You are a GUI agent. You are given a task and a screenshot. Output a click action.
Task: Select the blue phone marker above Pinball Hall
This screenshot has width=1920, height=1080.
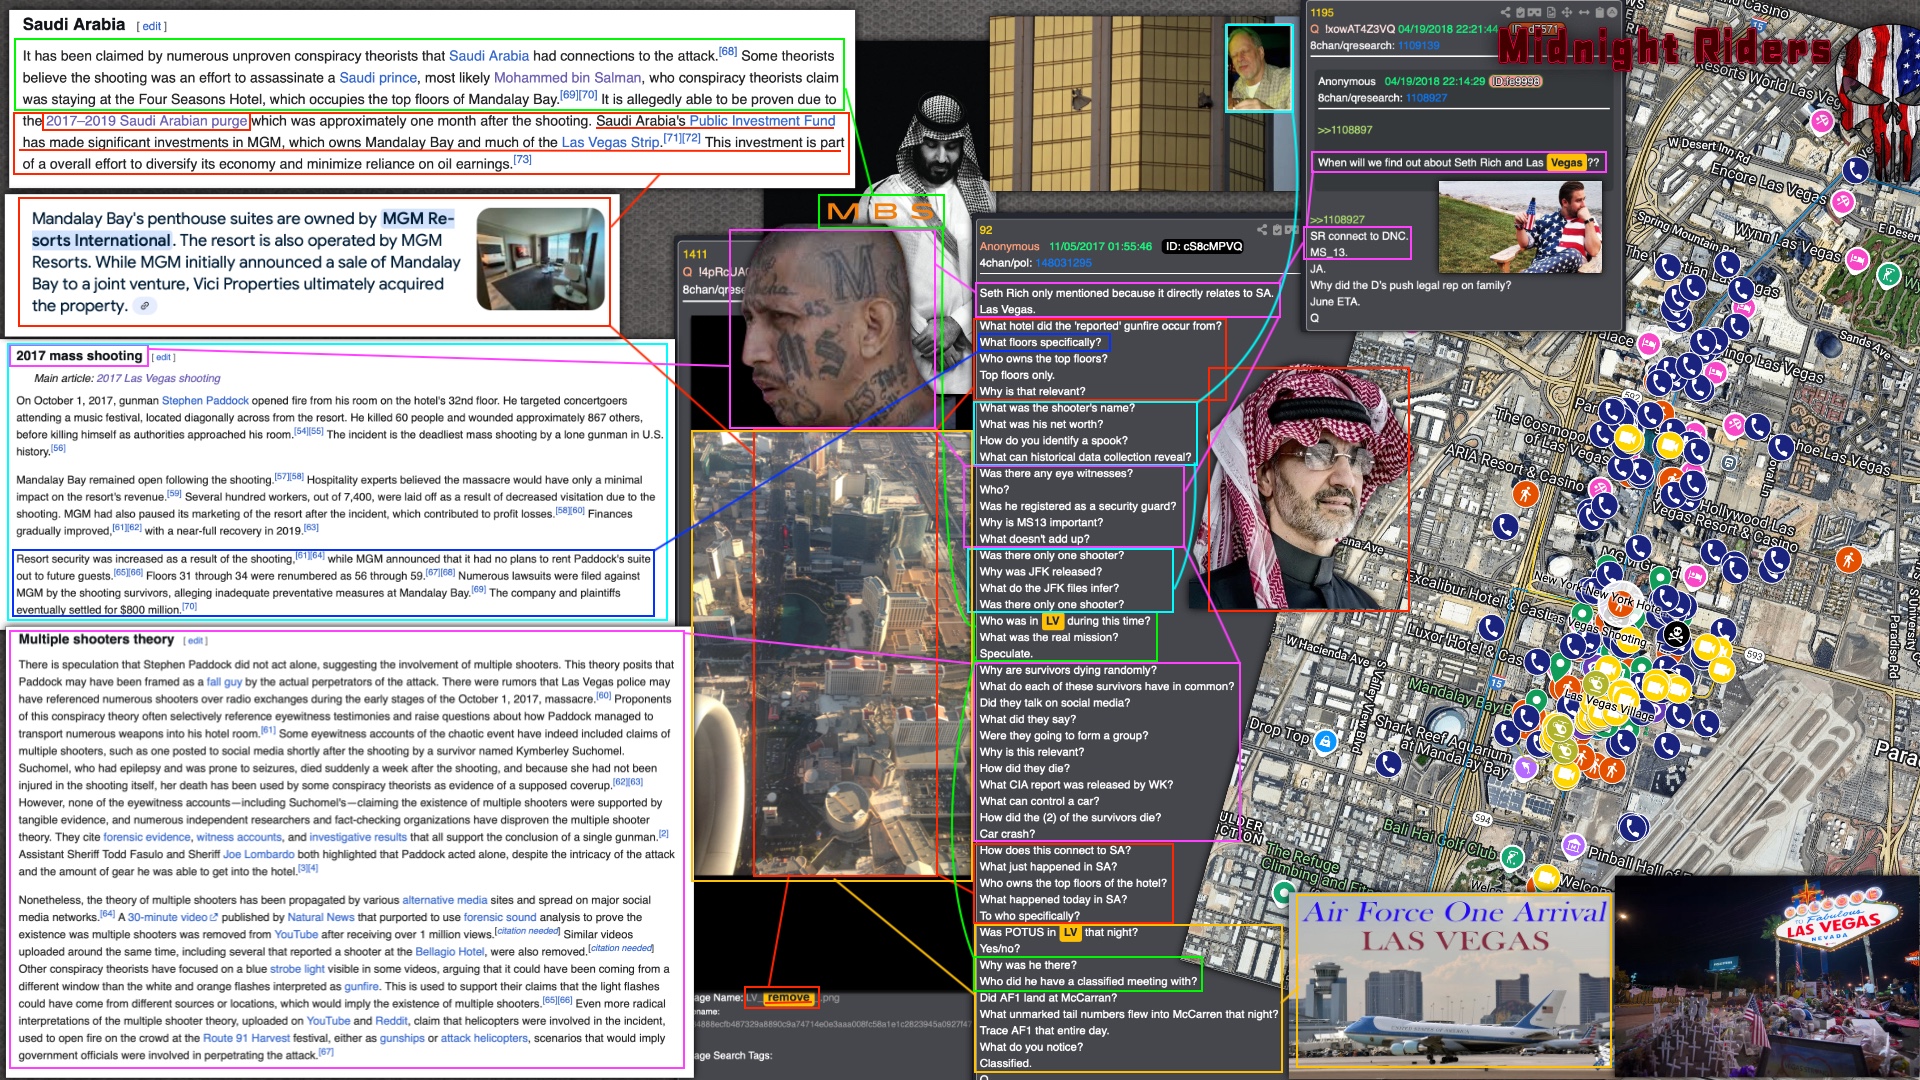tap(1633, 827)
